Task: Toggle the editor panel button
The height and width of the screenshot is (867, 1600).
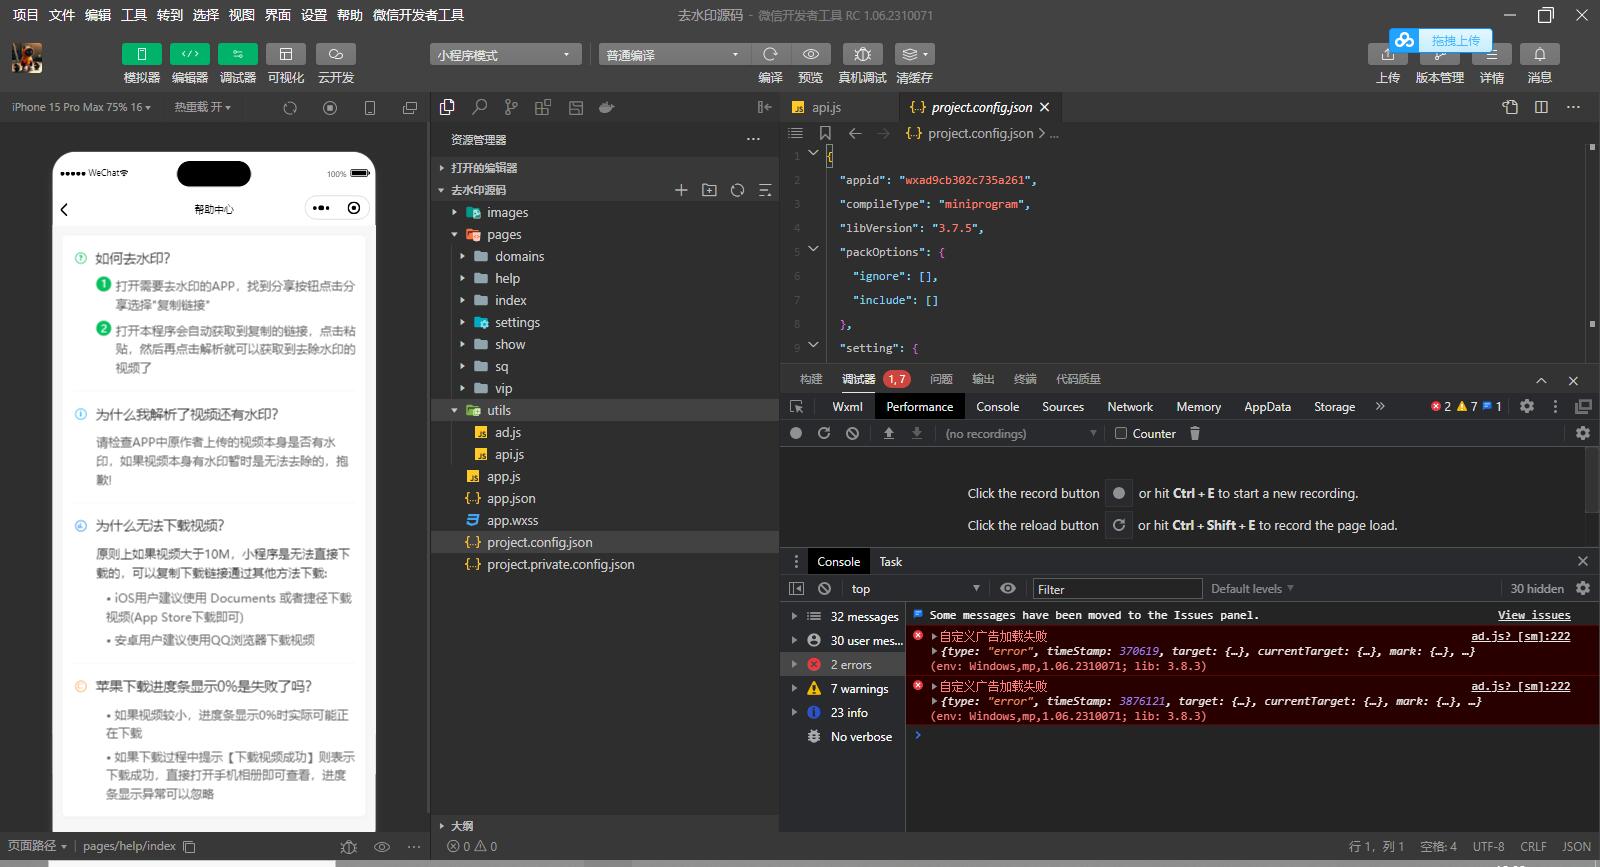Action: click(189, 54)
